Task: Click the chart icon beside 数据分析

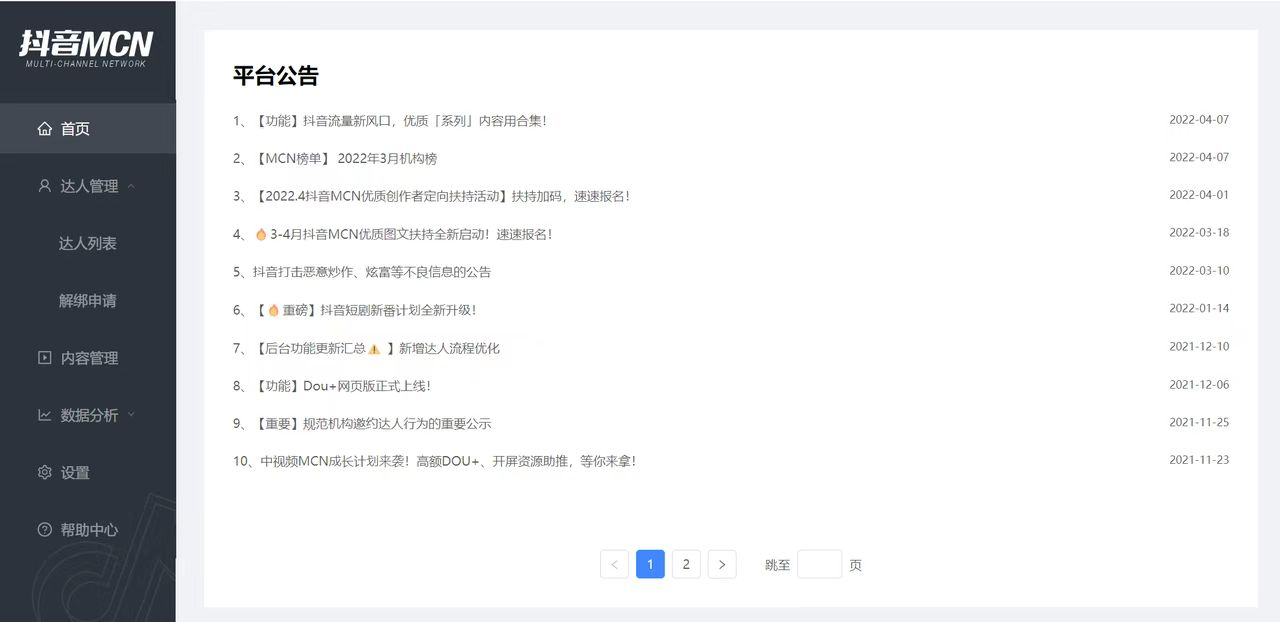Action: click(x=44, y=414)
